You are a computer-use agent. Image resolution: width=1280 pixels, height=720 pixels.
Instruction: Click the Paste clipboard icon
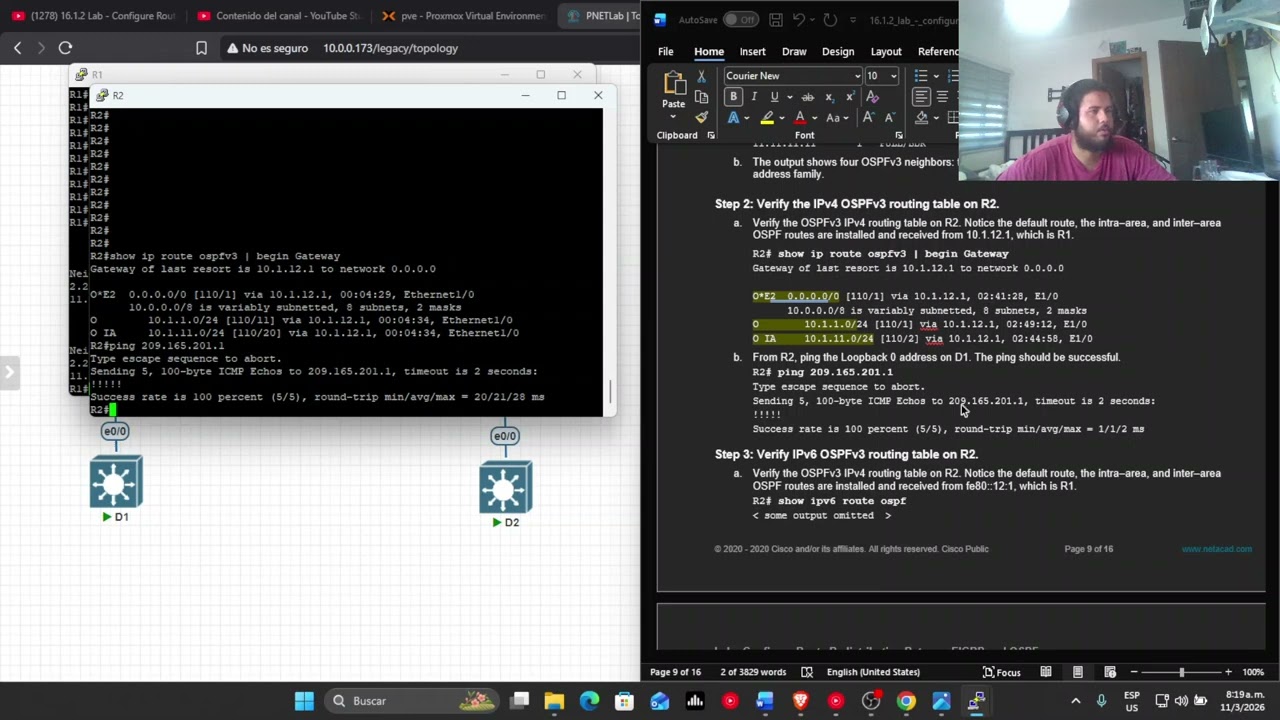pos(674,83)
